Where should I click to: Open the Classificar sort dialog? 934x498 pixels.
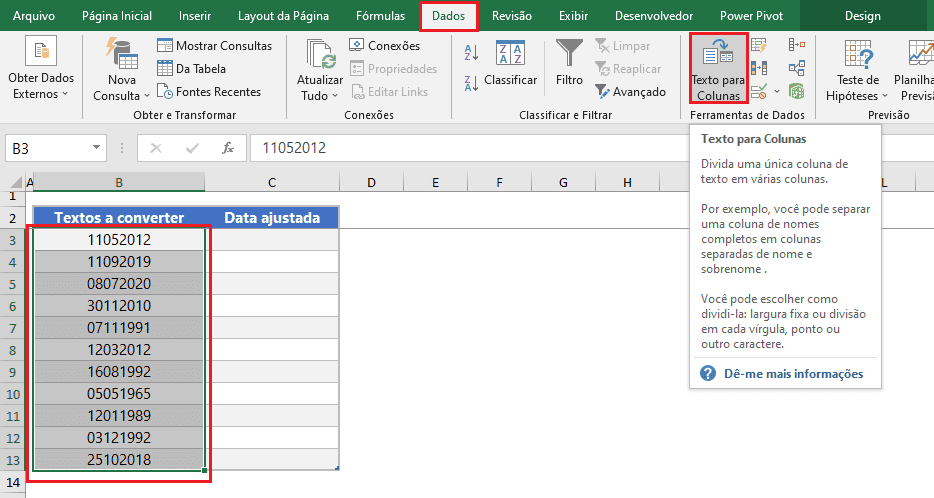[x=510, y=64]
